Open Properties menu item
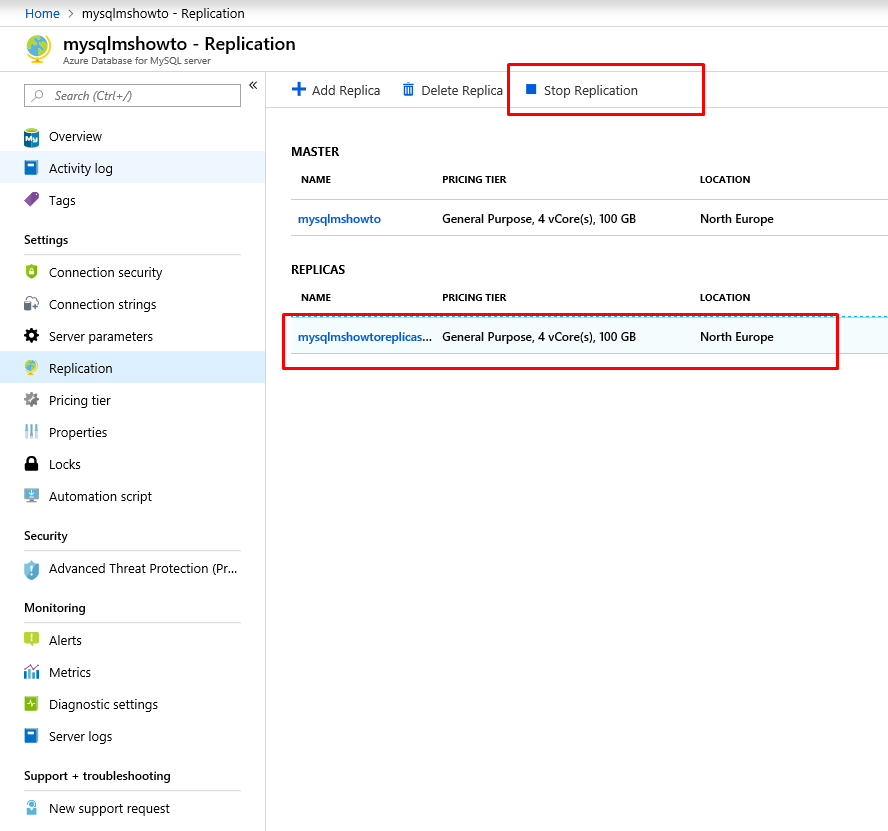The width and height of the screenshot is (888, 831). pos(133,432)
